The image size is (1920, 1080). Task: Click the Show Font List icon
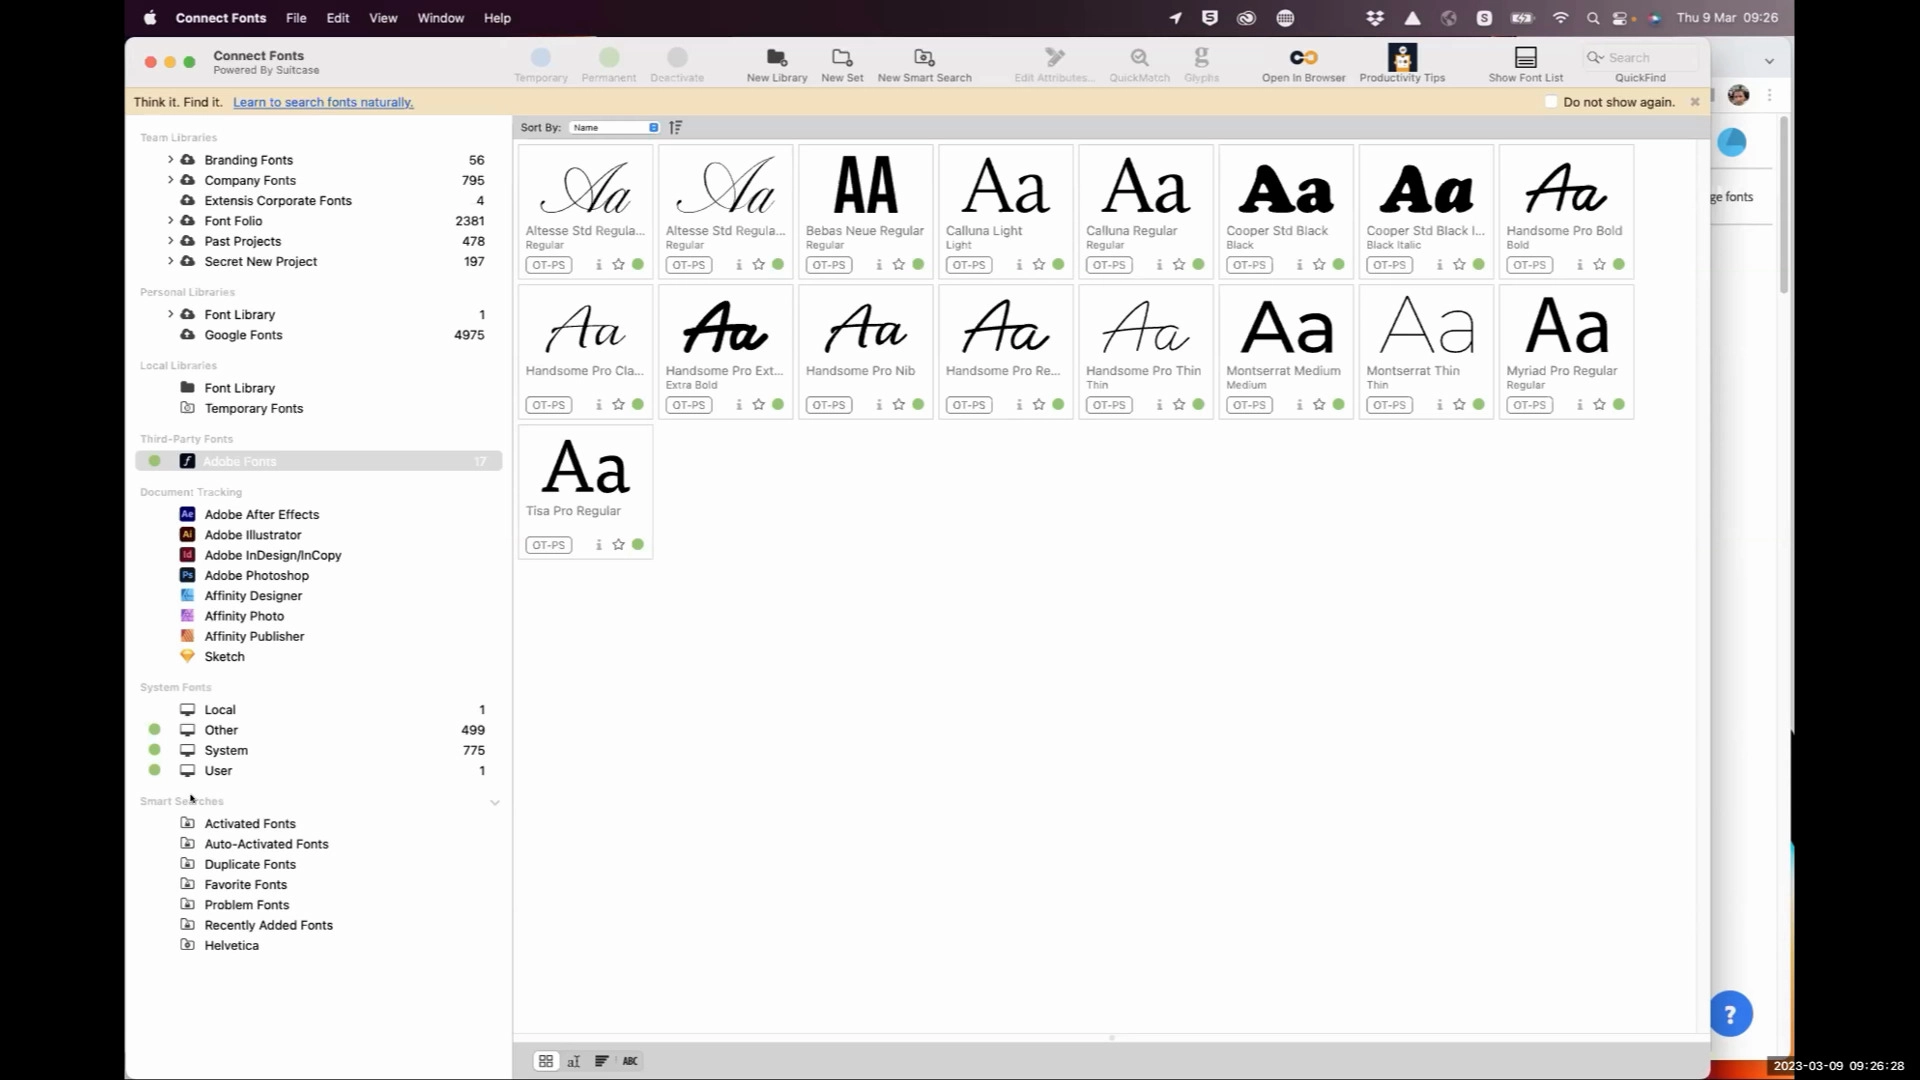point(1525,57)
